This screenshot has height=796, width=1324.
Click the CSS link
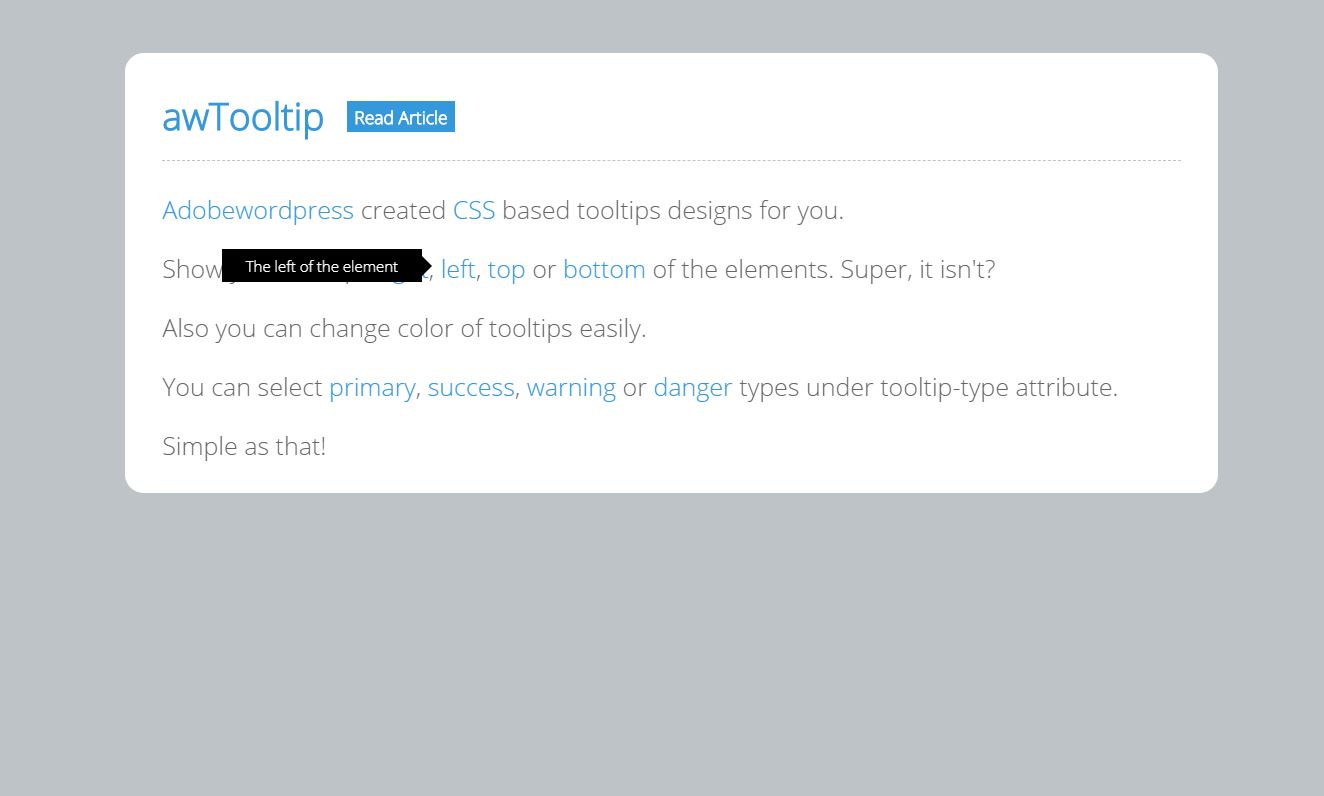(x=474, y=210)
